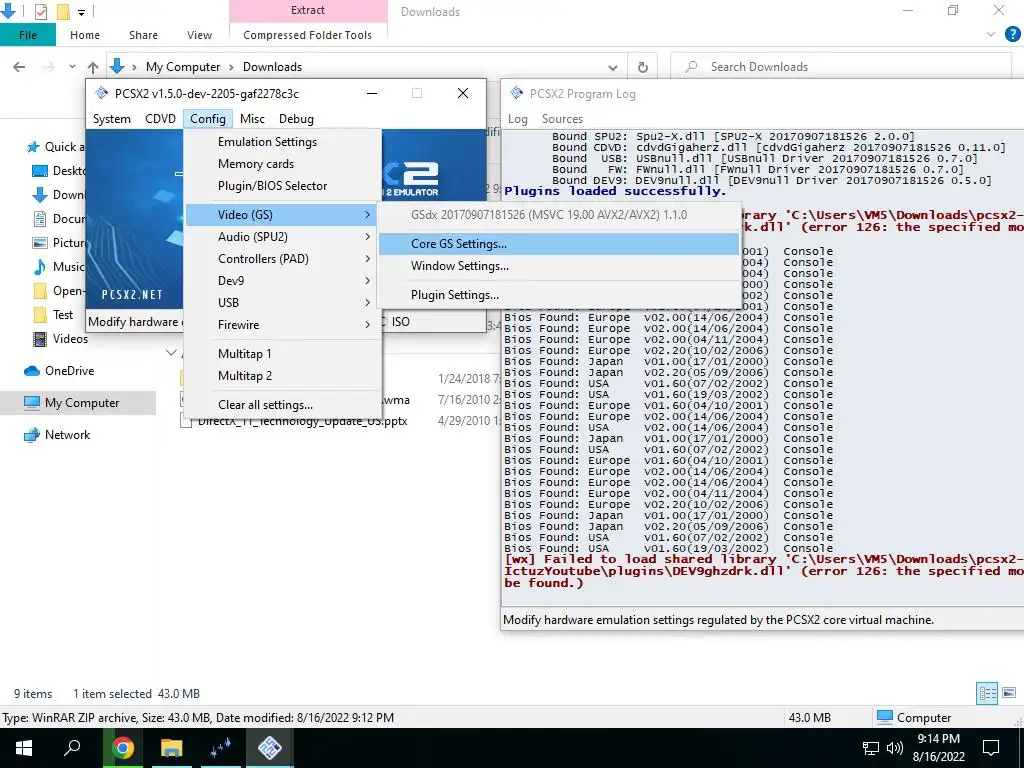Viewport: 1024px width, 768px height.
Task: Open recent locations dropdown arrow
Action: (x=72, y=67)
